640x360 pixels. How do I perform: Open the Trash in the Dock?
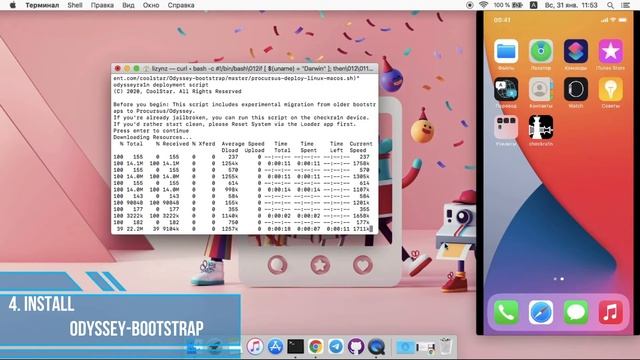[446, 347]
